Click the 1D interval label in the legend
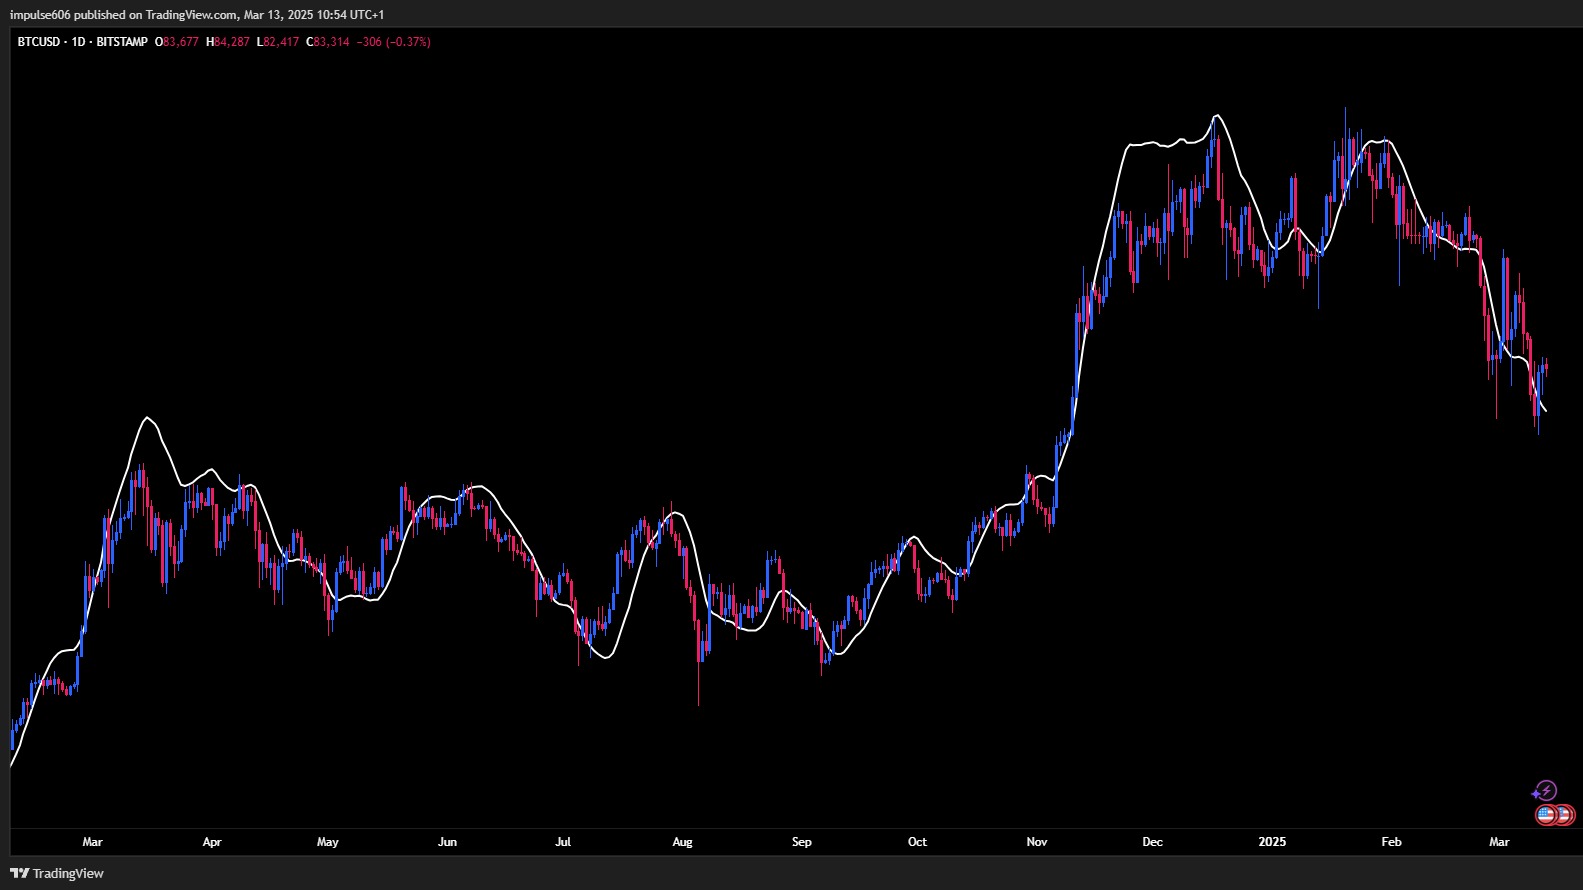 click(78, 42)
